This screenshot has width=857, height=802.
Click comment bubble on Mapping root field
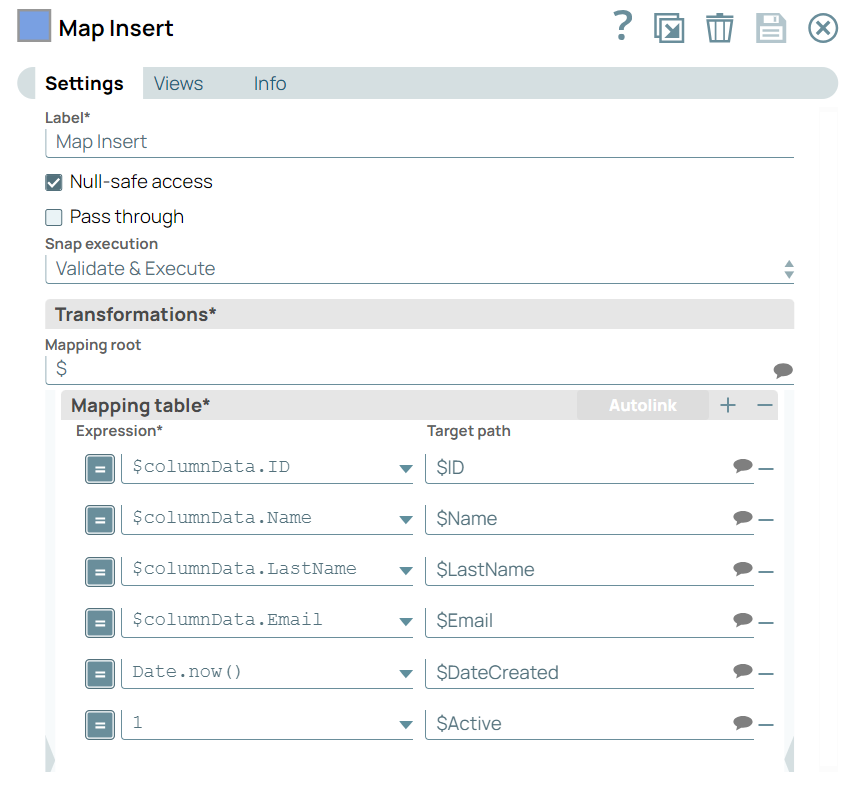783,370
